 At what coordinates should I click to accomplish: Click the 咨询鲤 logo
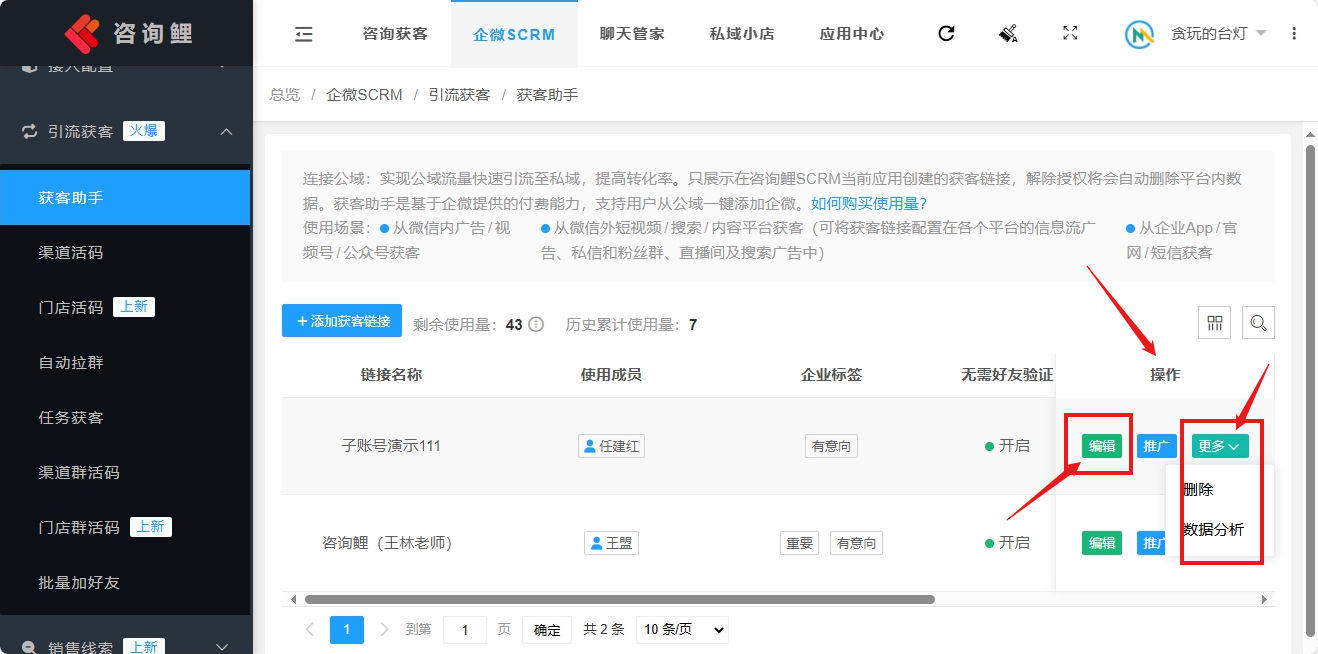(128, 33)
